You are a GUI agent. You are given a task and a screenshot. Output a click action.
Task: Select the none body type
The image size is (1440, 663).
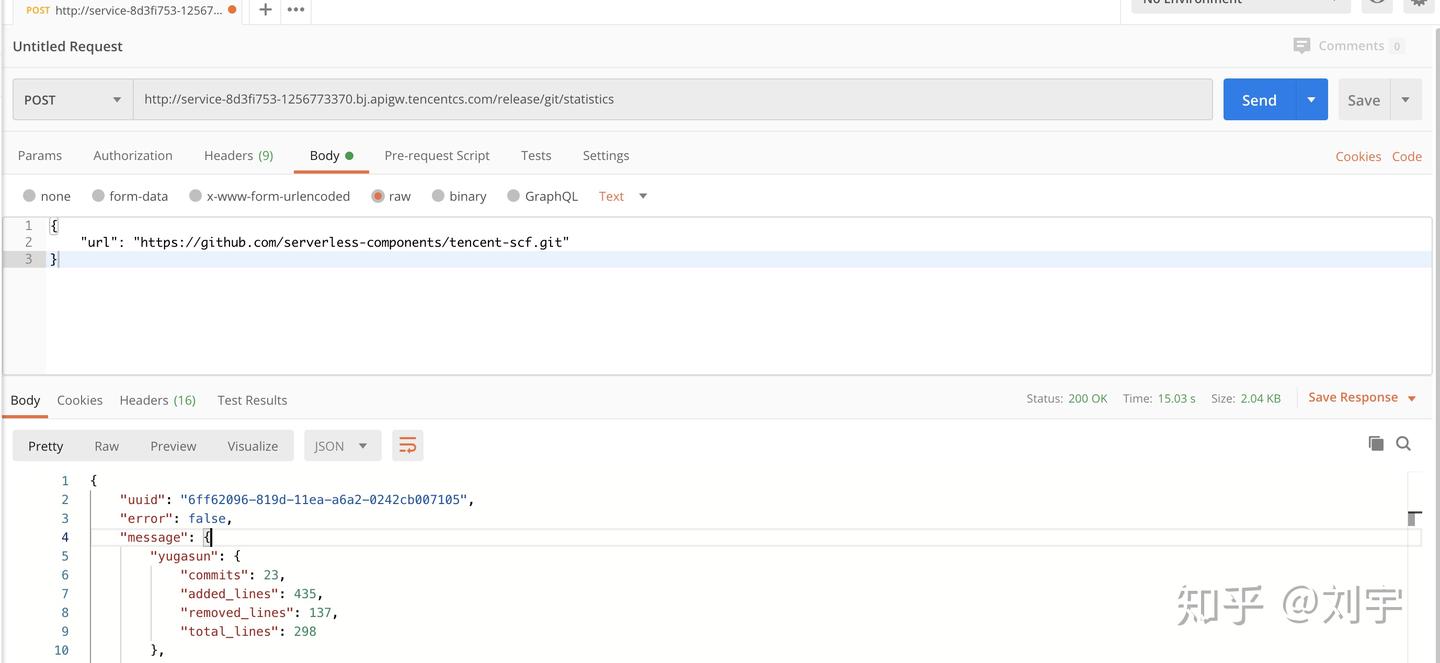point(30,196)
